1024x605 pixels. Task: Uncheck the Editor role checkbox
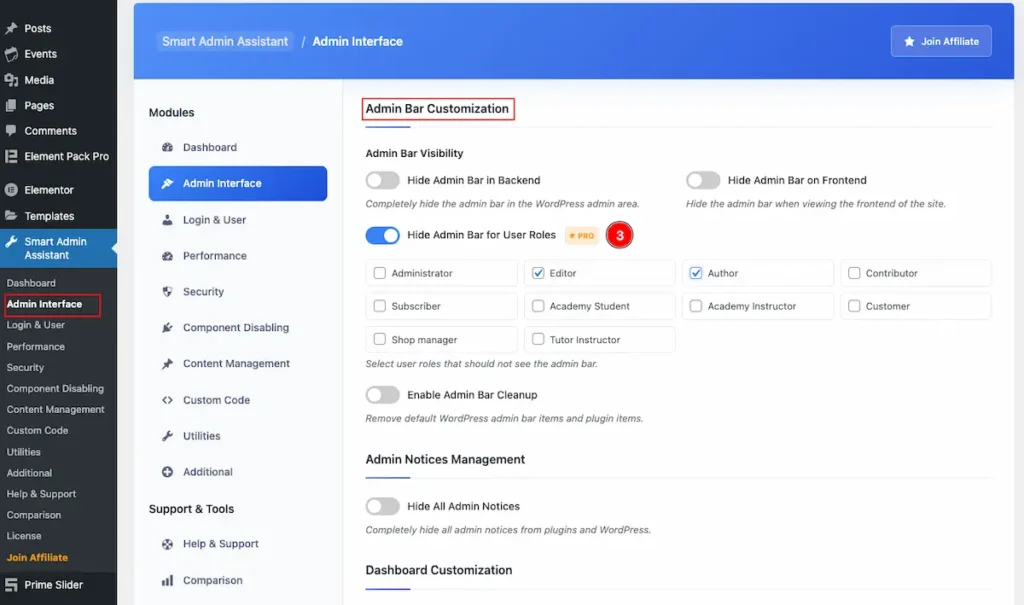point(538,273)
